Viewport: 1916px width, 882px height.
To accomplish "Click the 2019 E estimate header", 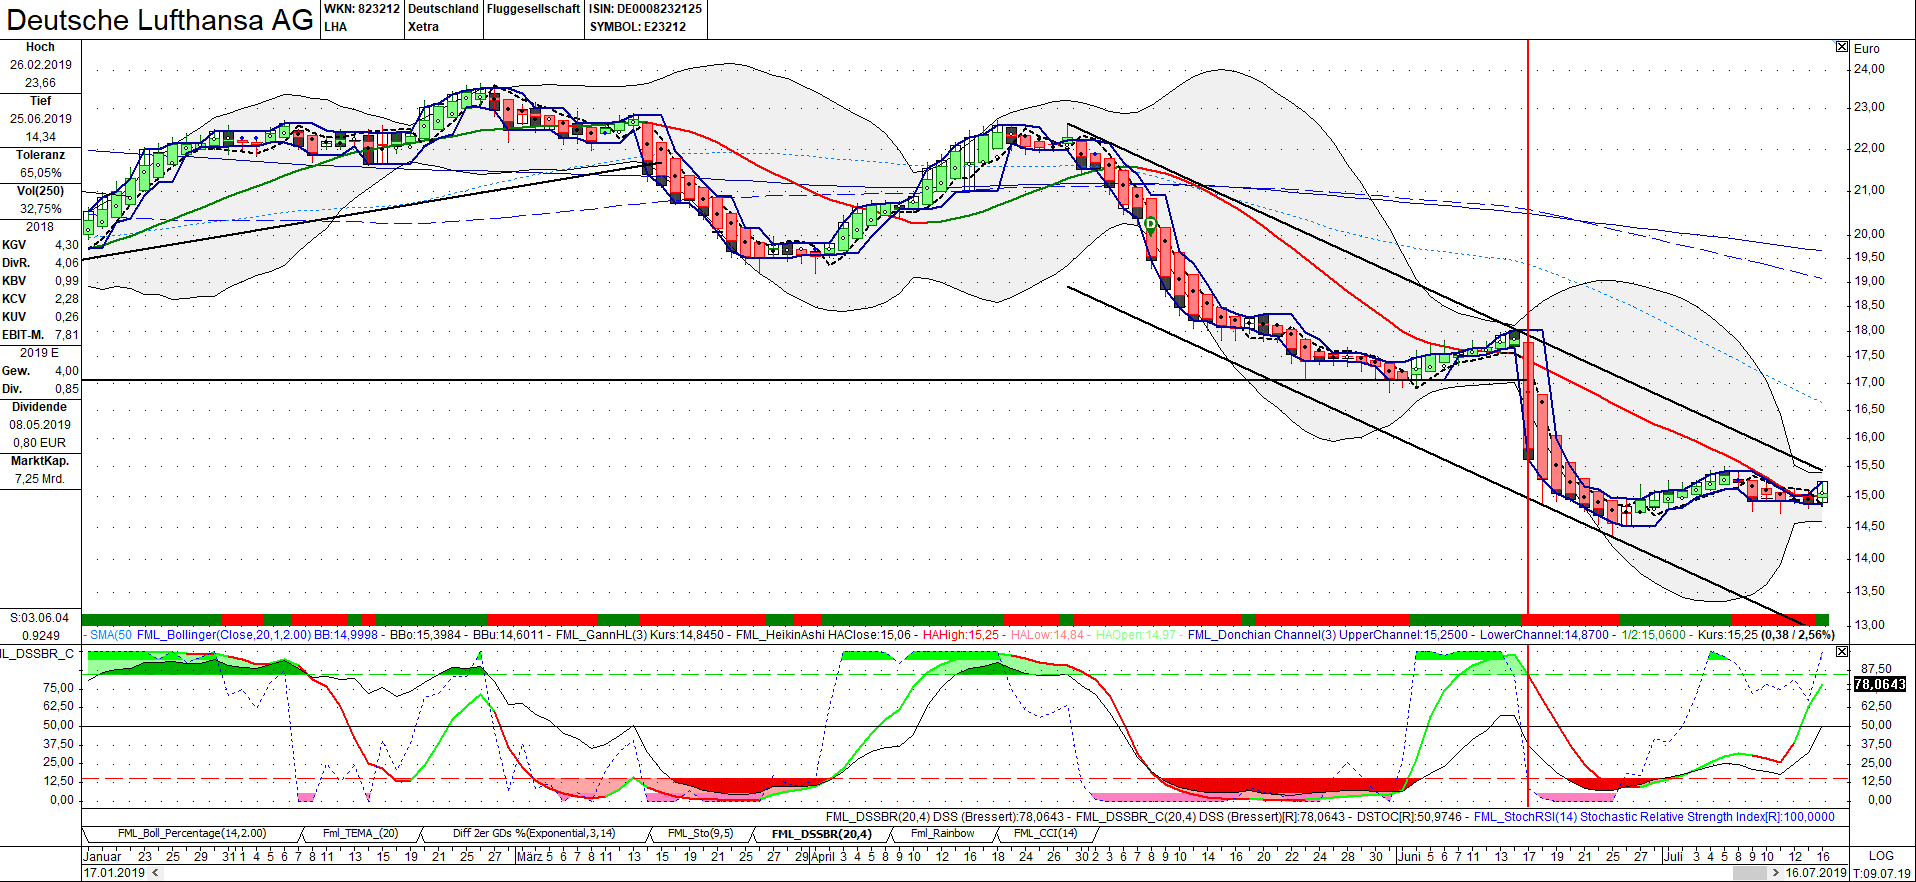I will [40, 353].
